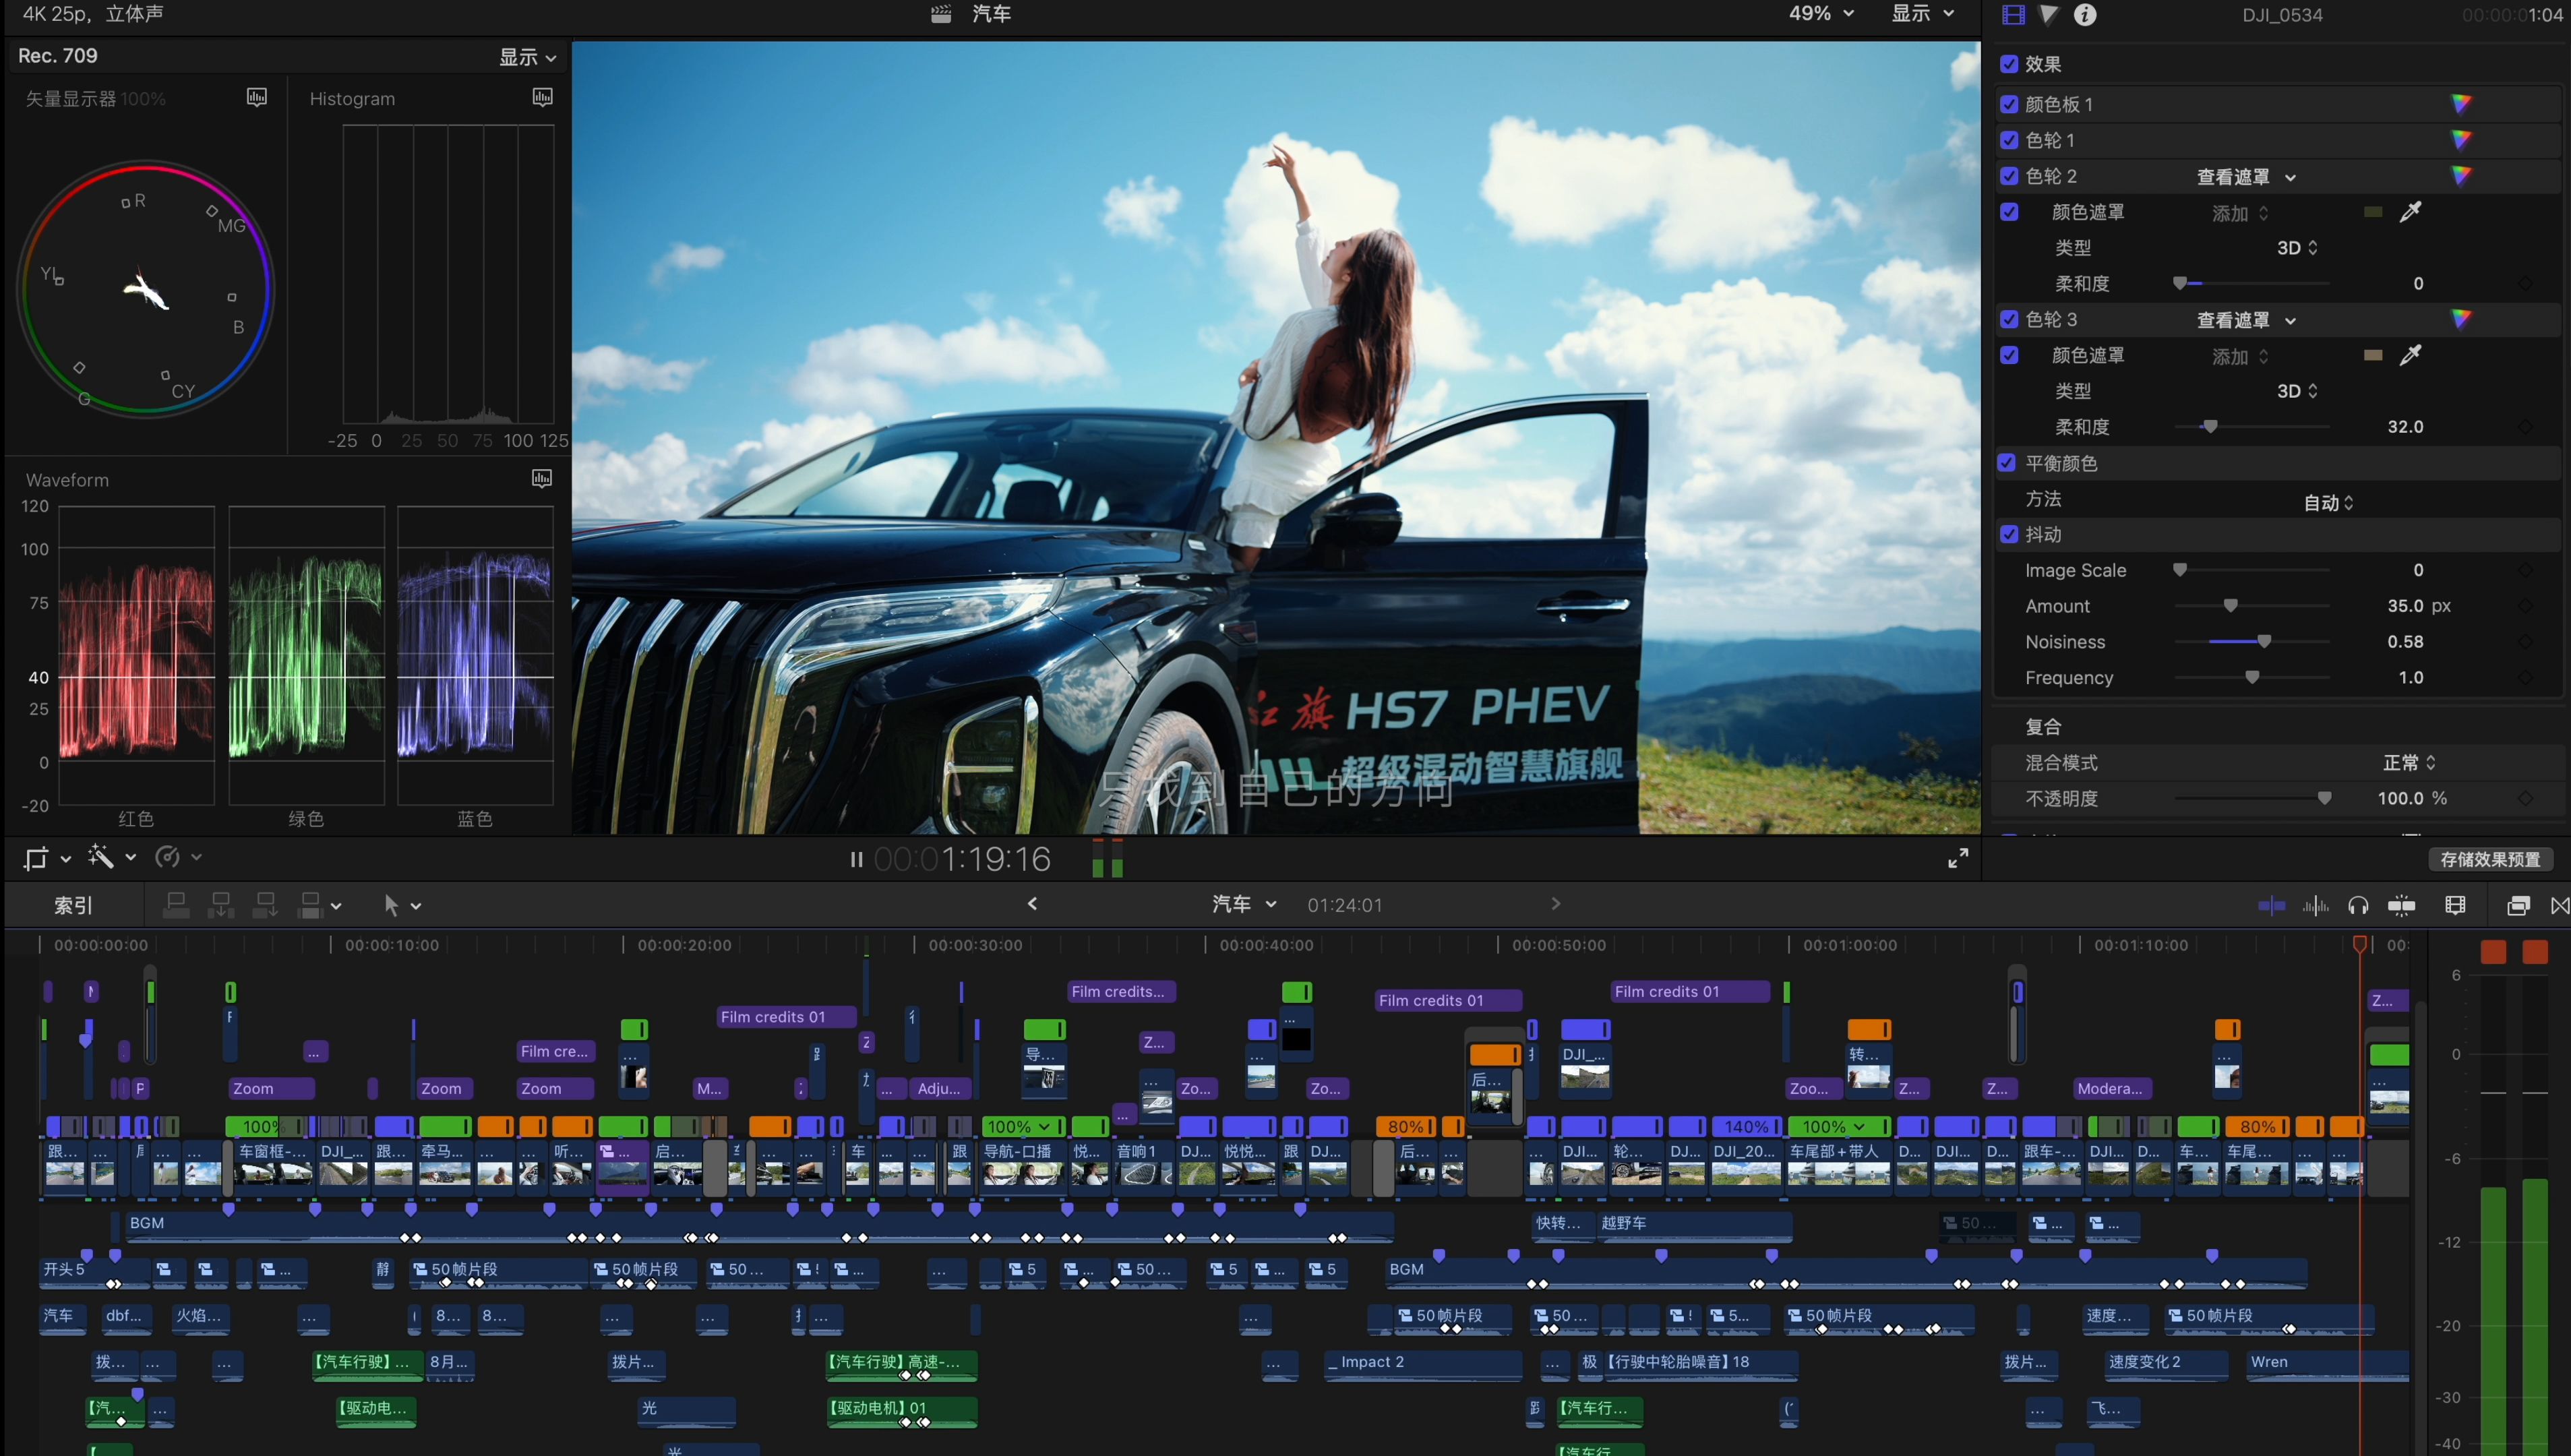Image resolution: width=2571 pixels, height=1456 pixels.
Task: Go forward in timeline history
Action: pos(1555,904)
